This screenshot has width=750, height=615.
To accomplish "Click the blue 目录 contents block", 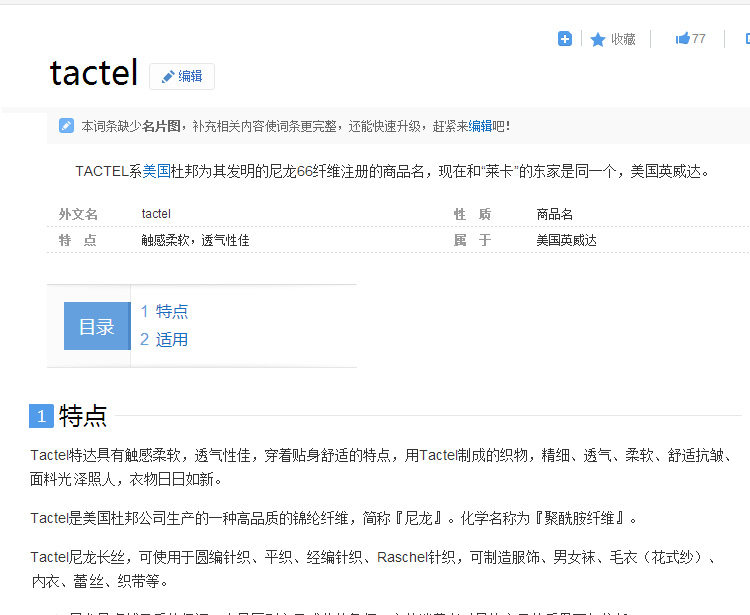I will click(x=97, y=326).
